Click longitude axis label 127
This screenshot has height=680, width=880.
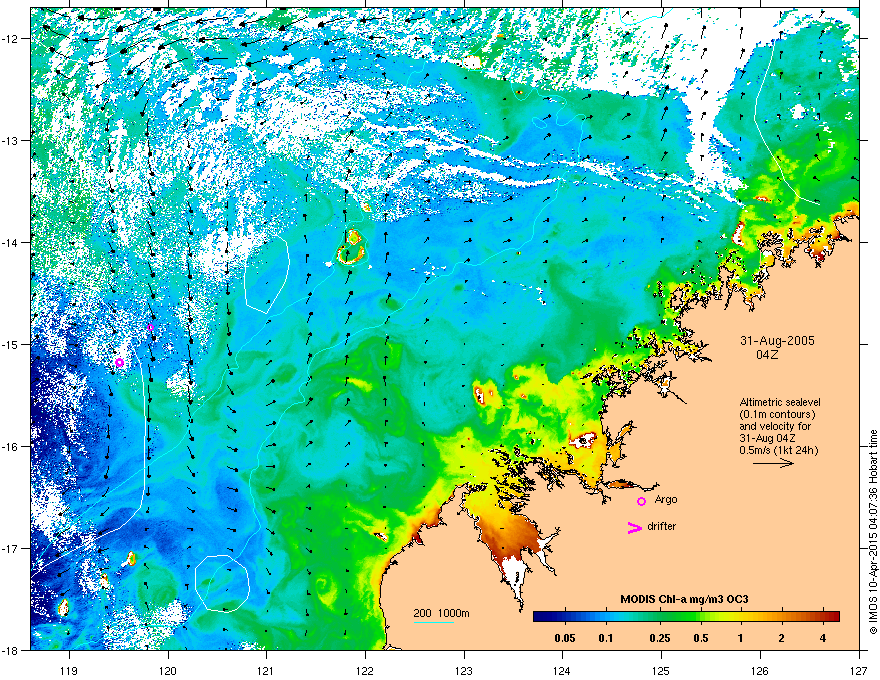pos(859,670)
